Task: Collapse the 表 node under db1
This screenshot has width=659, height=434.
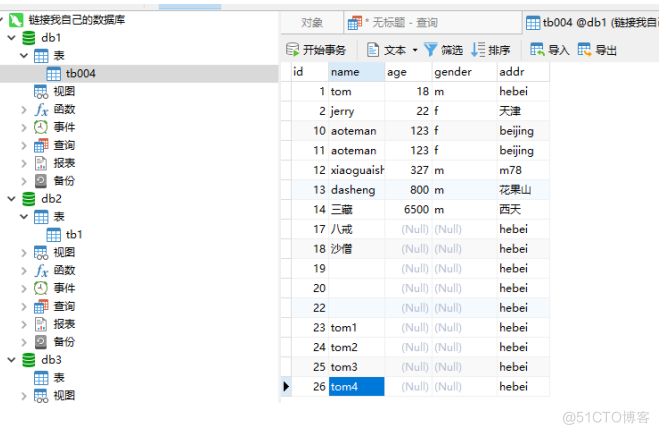Action: 24,56
